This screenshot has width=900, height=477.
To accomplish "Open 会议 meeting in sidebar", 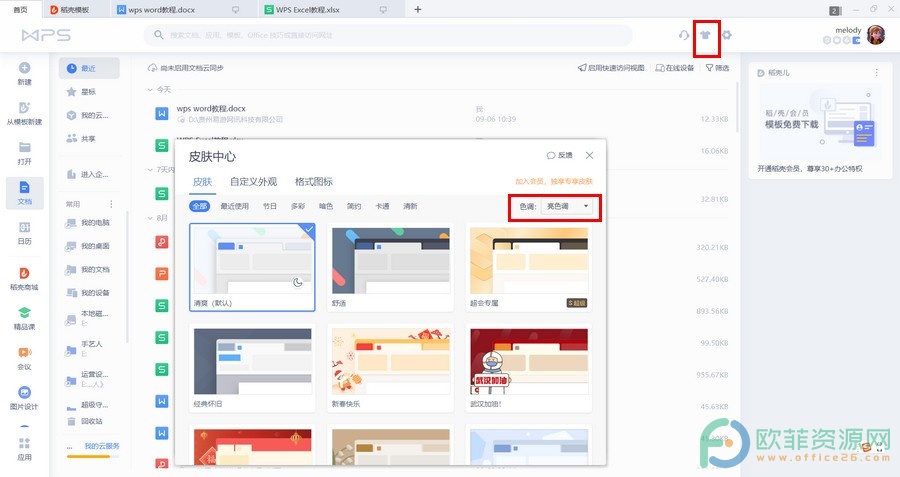I will [x=24, y=358].
